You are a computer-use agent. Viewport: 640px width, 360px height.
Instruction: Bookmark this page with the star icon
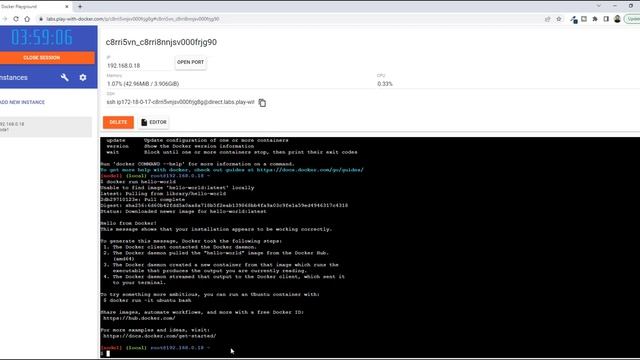[559, 19]
